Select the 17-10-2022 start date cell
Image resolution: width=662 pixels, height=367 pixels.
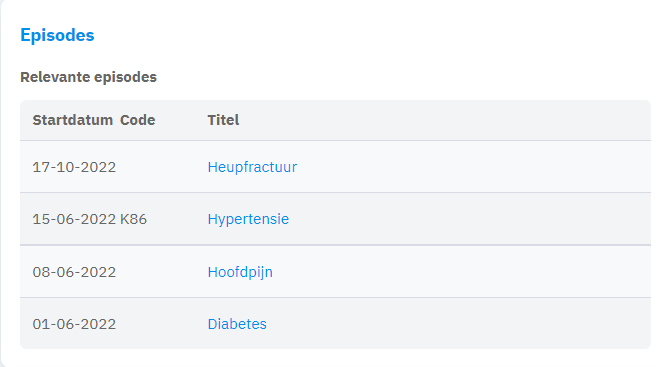74,167
